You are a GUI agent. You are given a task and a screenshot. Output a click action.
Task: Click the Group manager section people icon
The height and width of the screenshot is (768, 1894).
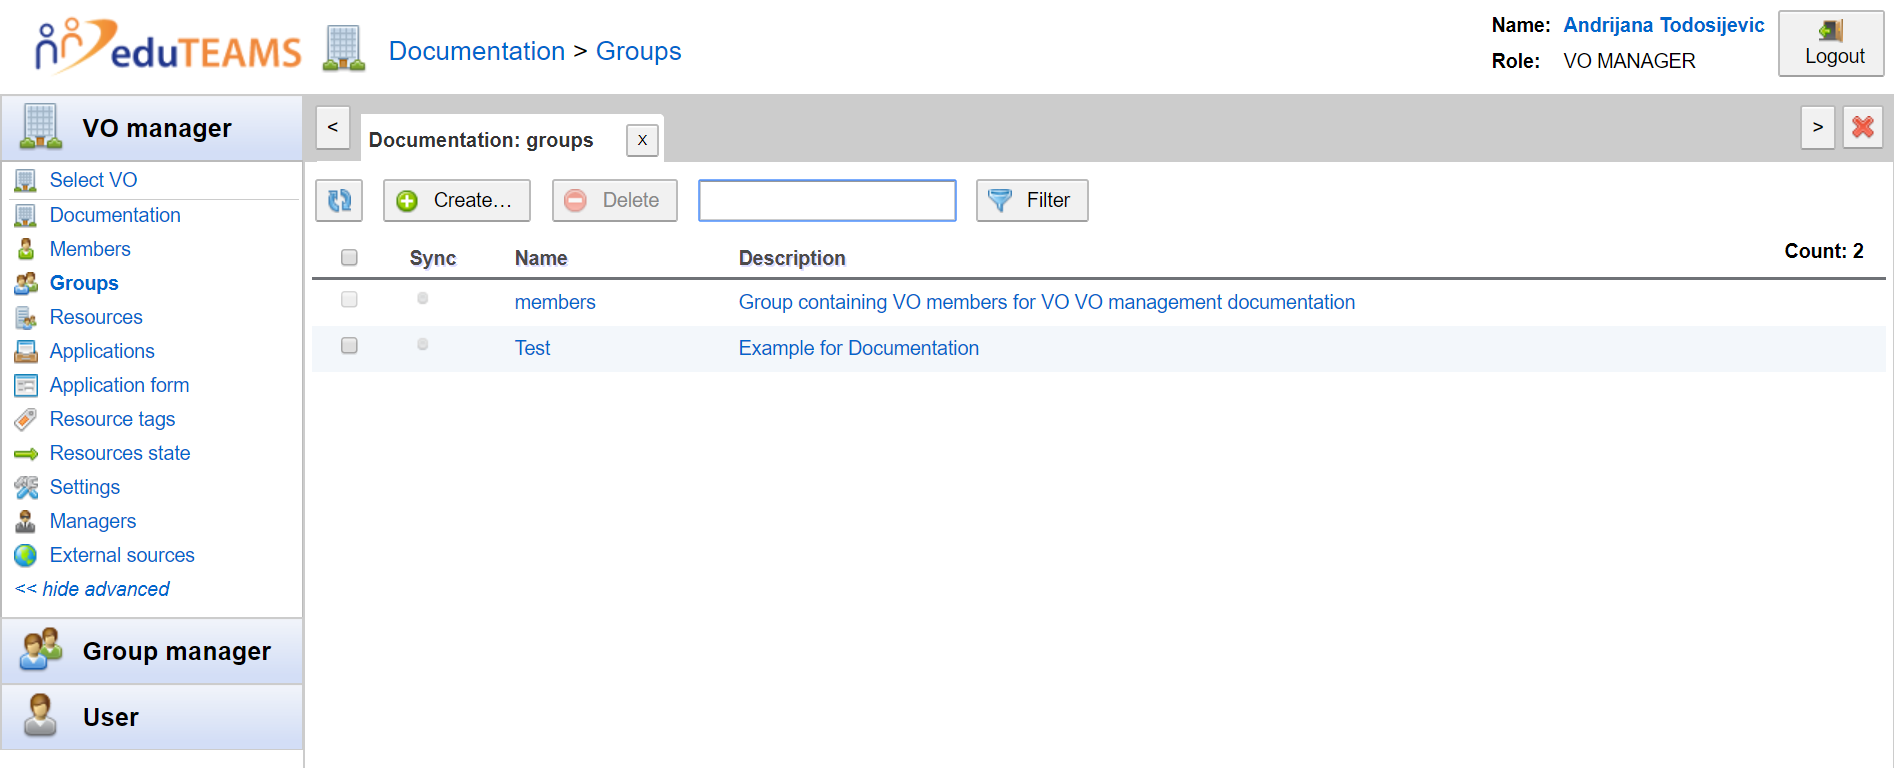pyautogui.click(x=42, y=650)
